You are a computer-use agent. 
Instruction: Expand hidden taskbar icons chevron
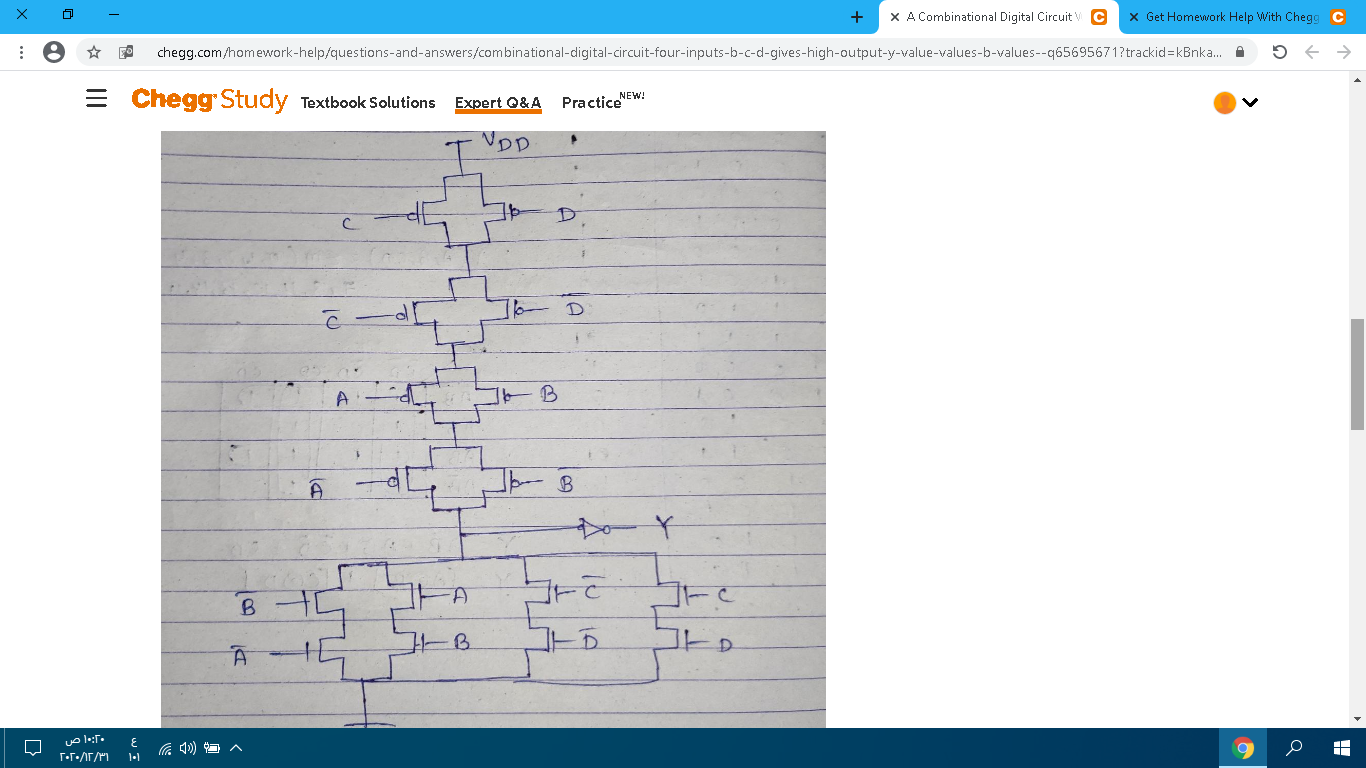(x=234, y=747)
